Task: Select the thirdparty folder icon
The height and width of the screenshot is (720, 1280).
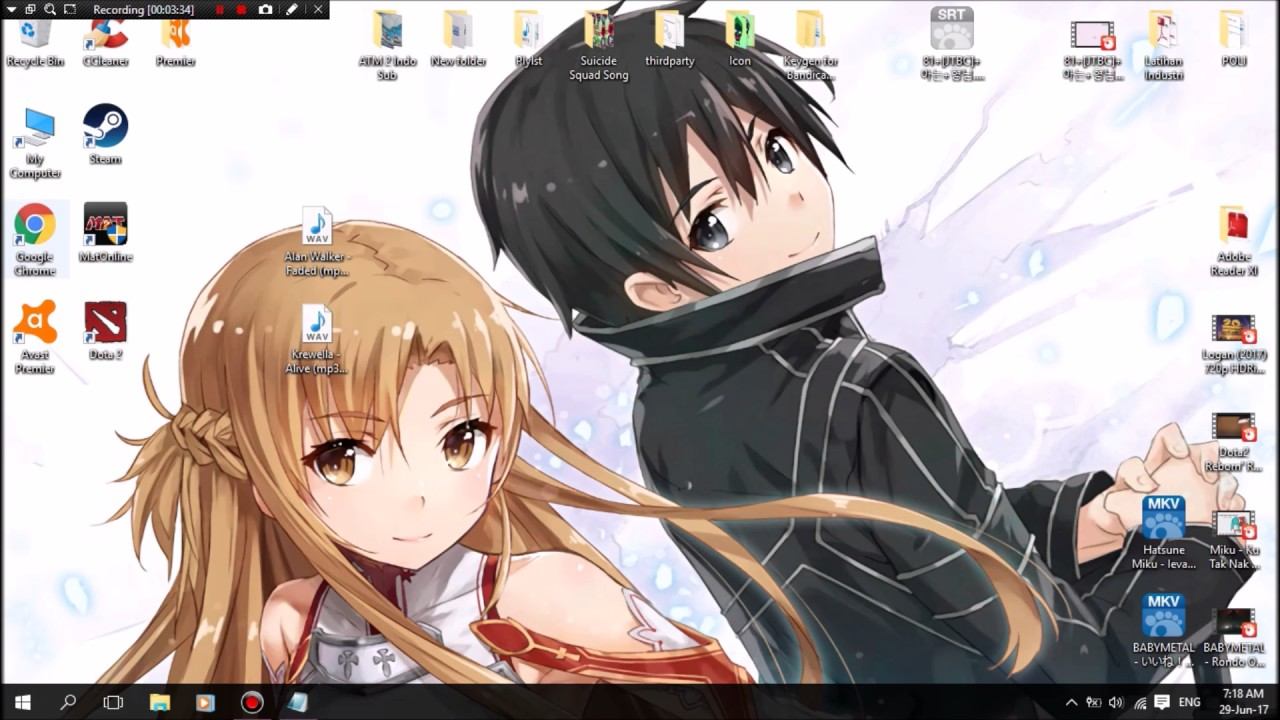Action: point(670,40)
